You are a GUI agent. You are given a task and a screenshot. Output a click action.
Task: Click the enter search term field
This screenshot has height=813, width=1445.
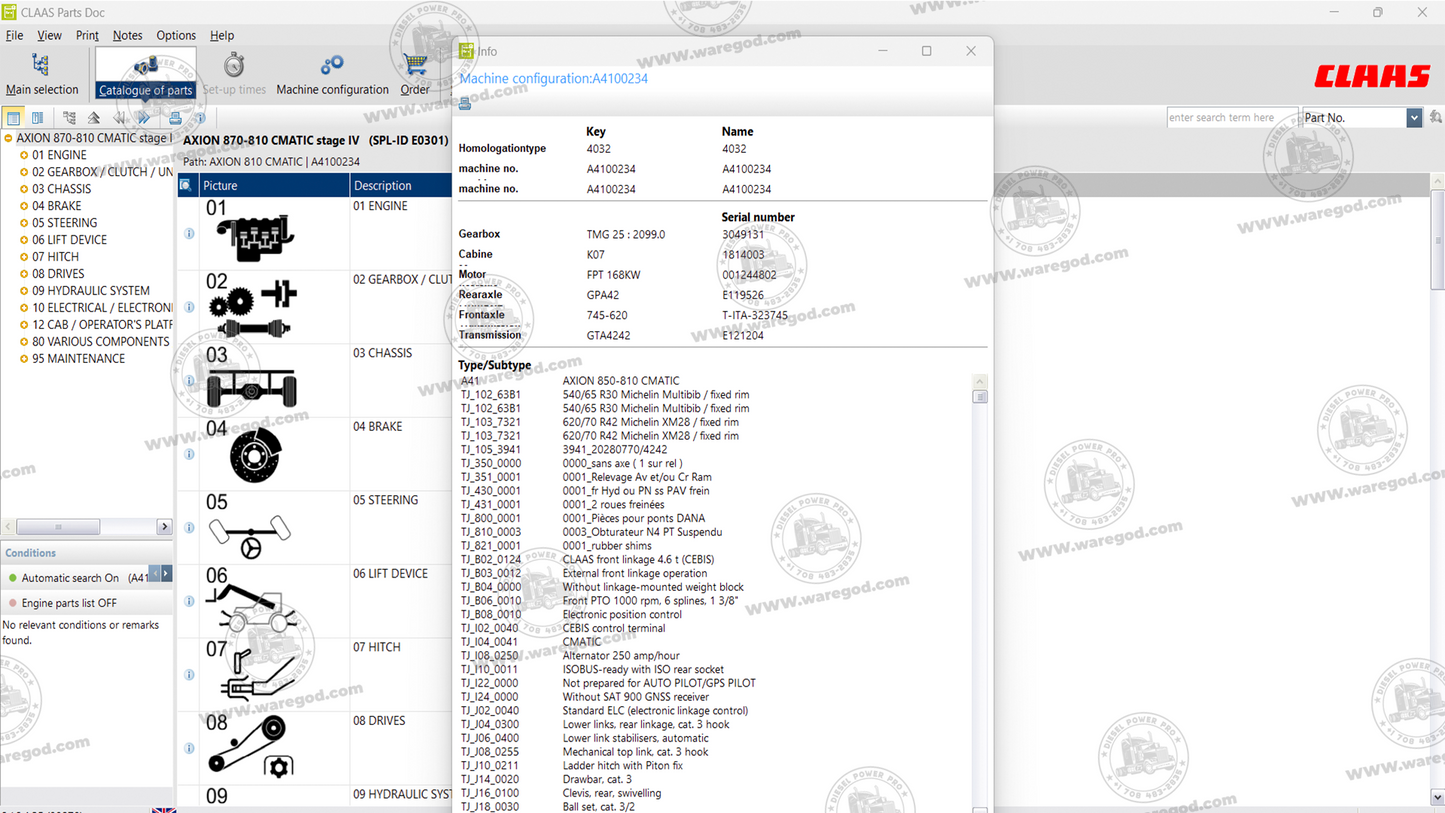[x=1231, y=118]
